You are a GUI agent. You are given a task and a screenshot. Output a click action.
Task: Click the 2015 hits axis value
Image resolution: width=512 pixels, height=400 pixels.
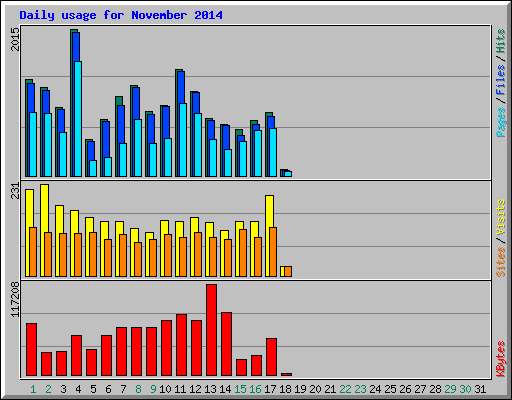click(15, 39)
